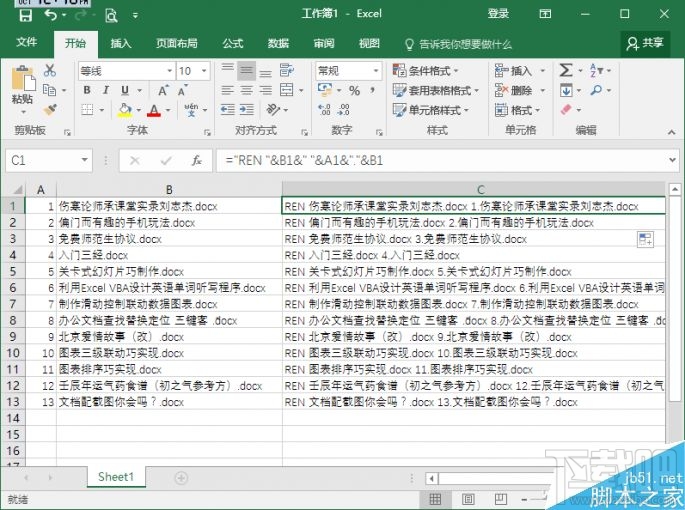This screenshot has height=510, width=685.
Task: Open the 常规 number format dropdown
Action: click(x=376, y=71)
